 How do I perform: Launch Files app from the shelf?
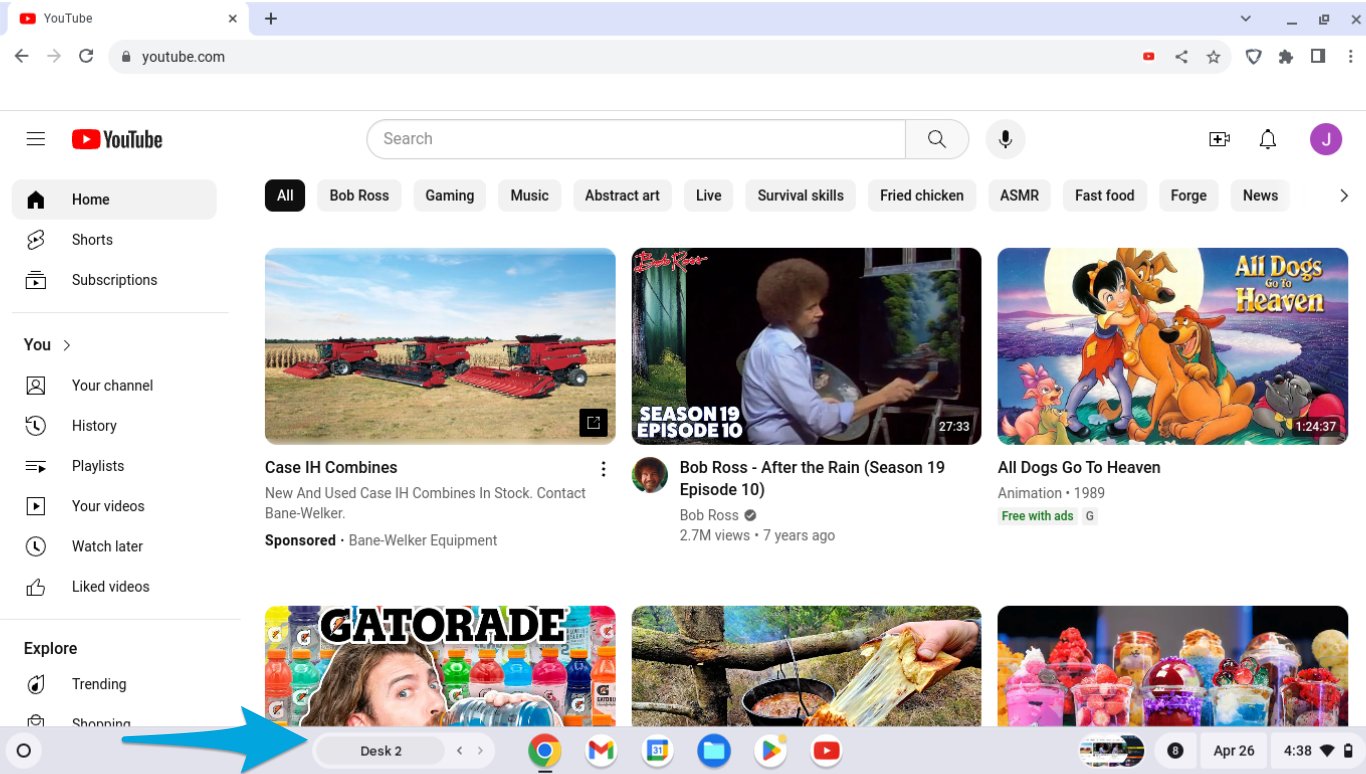[714, 750]
